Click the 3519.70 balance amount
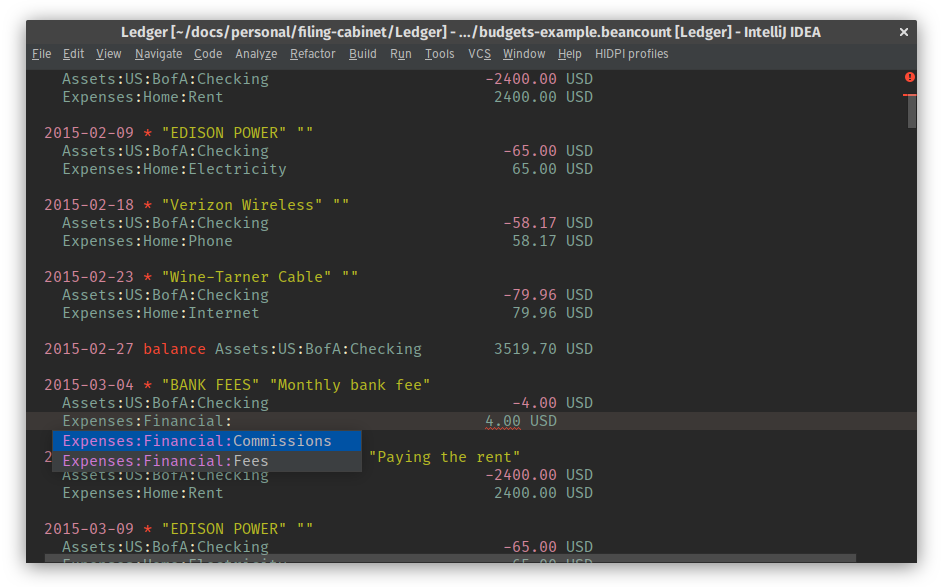Screen dimensions: 943x587 [525, 349]
